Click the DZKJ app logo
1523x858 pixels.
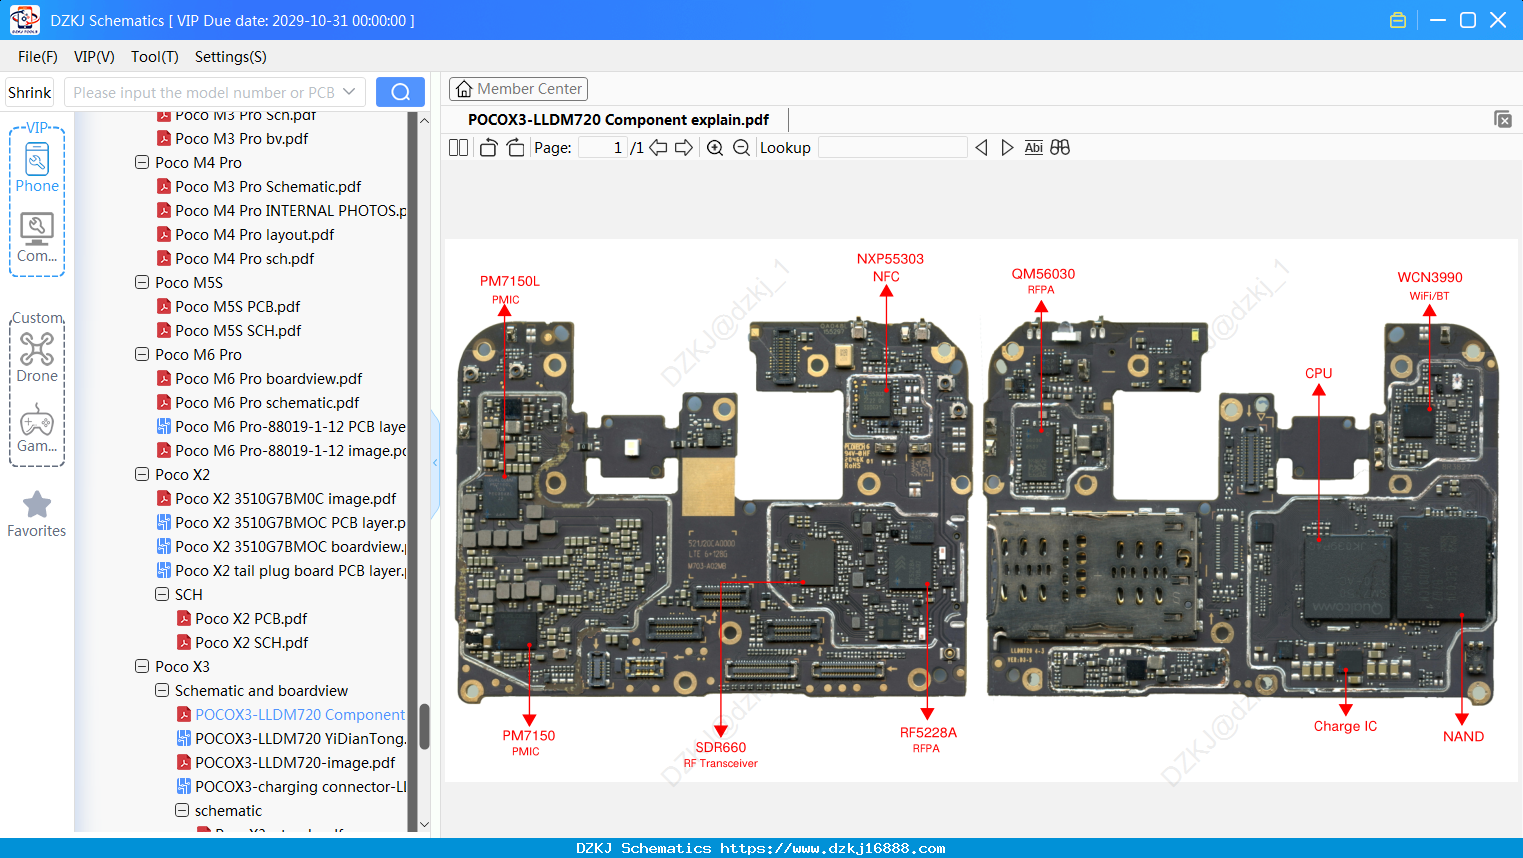pos(24,20)
